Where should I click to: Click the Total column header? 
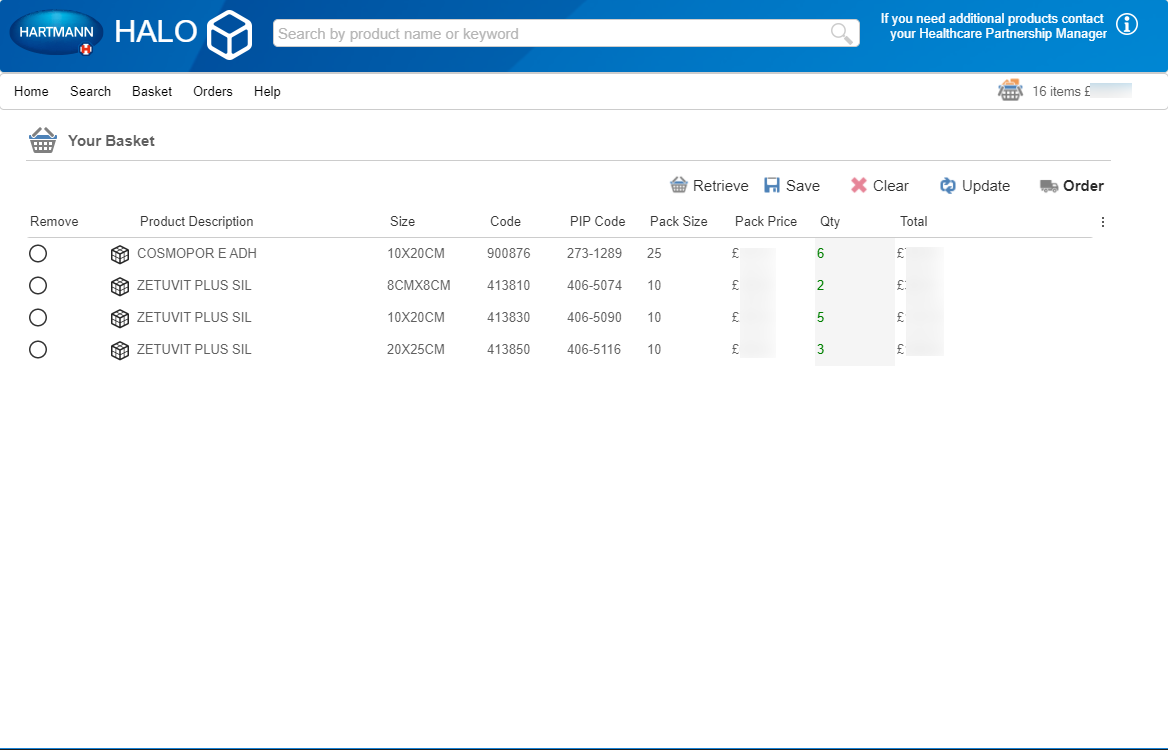coord(913,221)
